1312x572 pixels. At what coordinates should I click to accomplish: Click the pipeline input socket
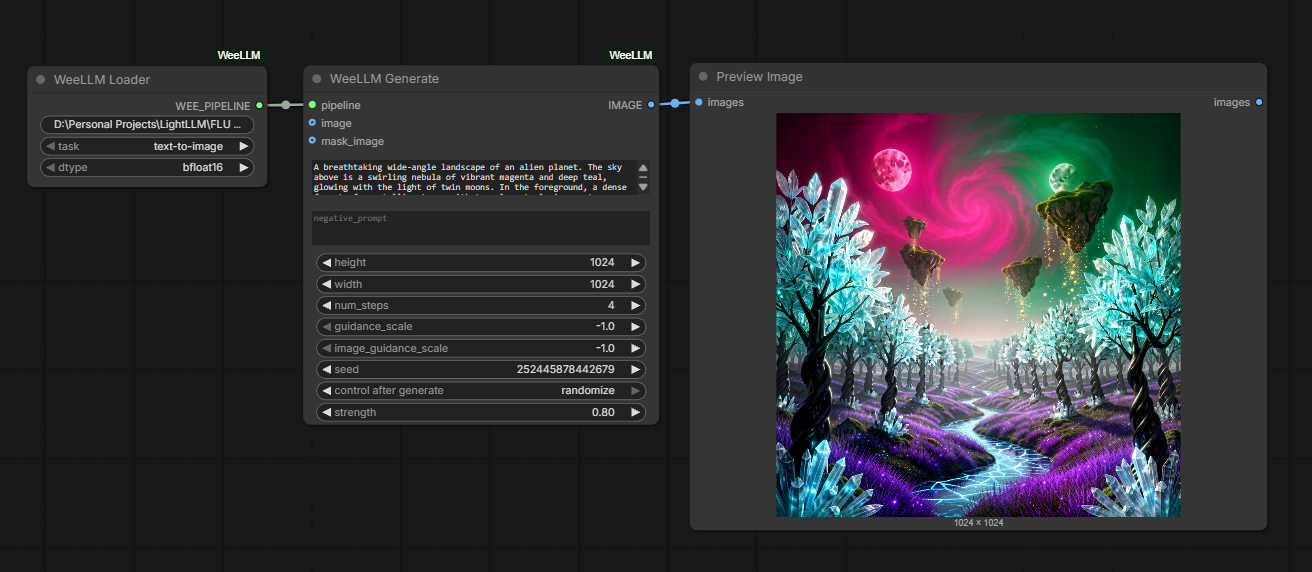pyautogui.click(x=312, y=105)
